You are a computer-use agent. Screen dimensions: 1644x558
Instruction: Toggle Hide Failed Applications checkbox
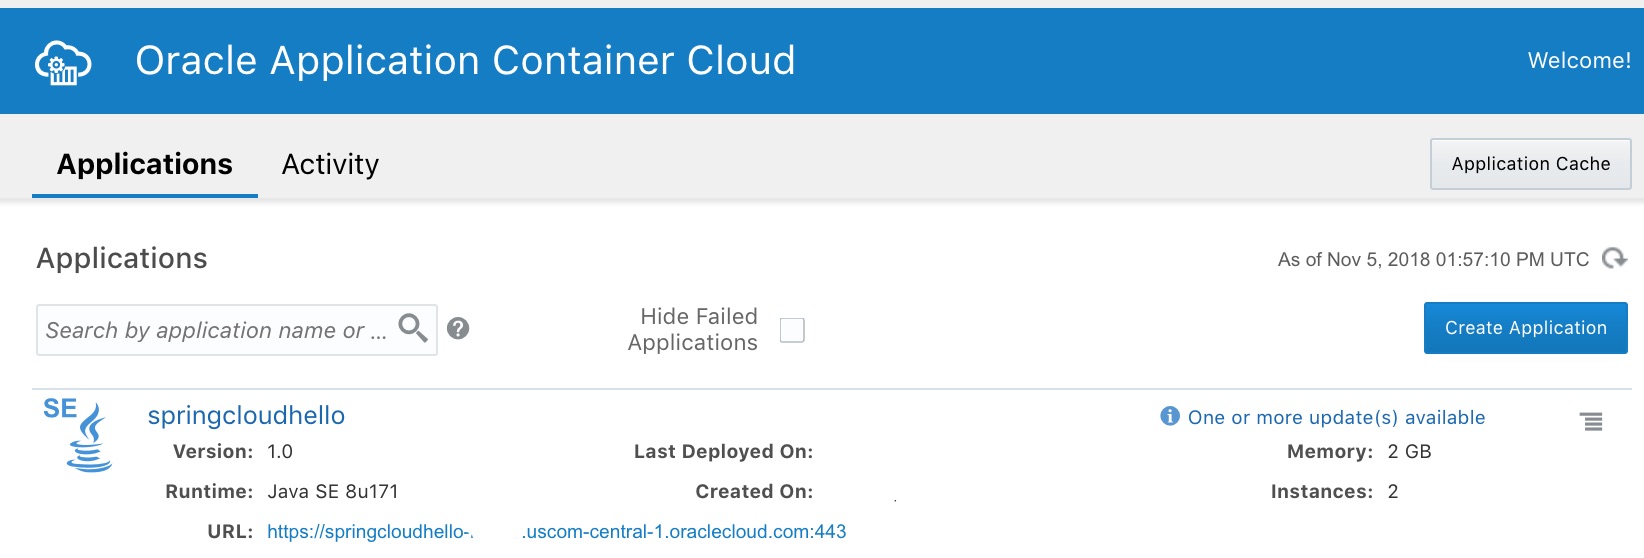pyautogui.click(x=792, y=330)
